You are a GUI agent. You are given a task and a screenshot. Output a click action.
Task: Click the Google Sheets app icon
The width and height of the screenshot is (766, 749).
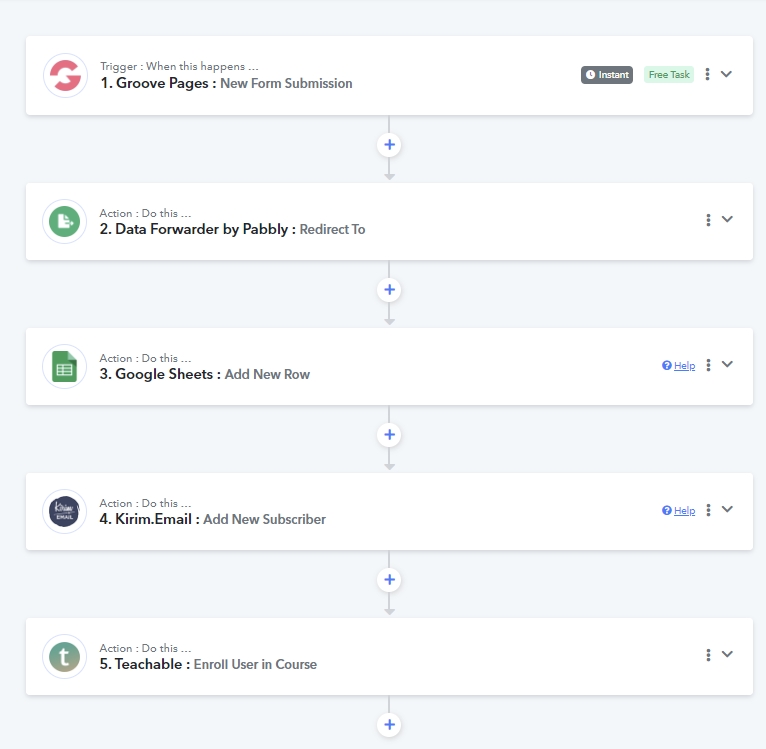click(x=64, y=366)
